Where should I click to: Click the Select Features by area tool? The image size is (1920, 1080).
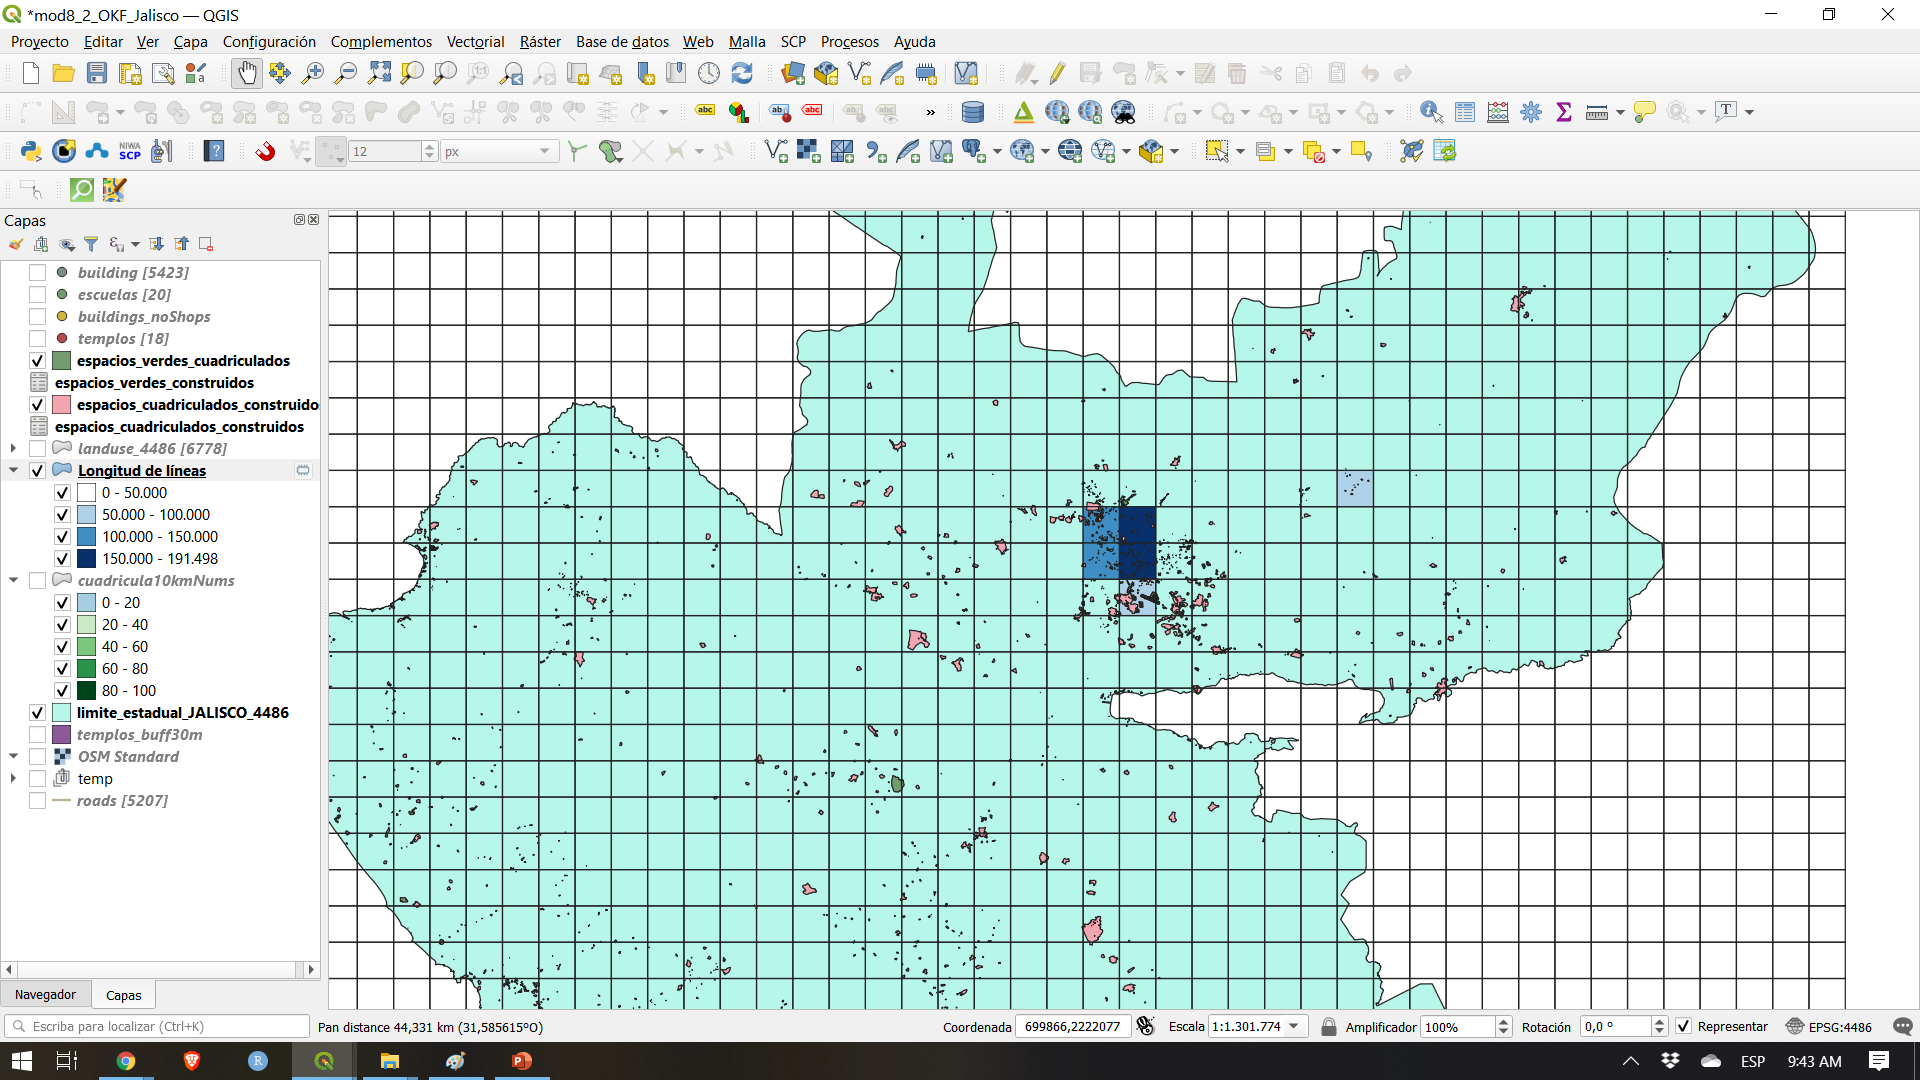pyautogui.click(x=1216, y=151)
